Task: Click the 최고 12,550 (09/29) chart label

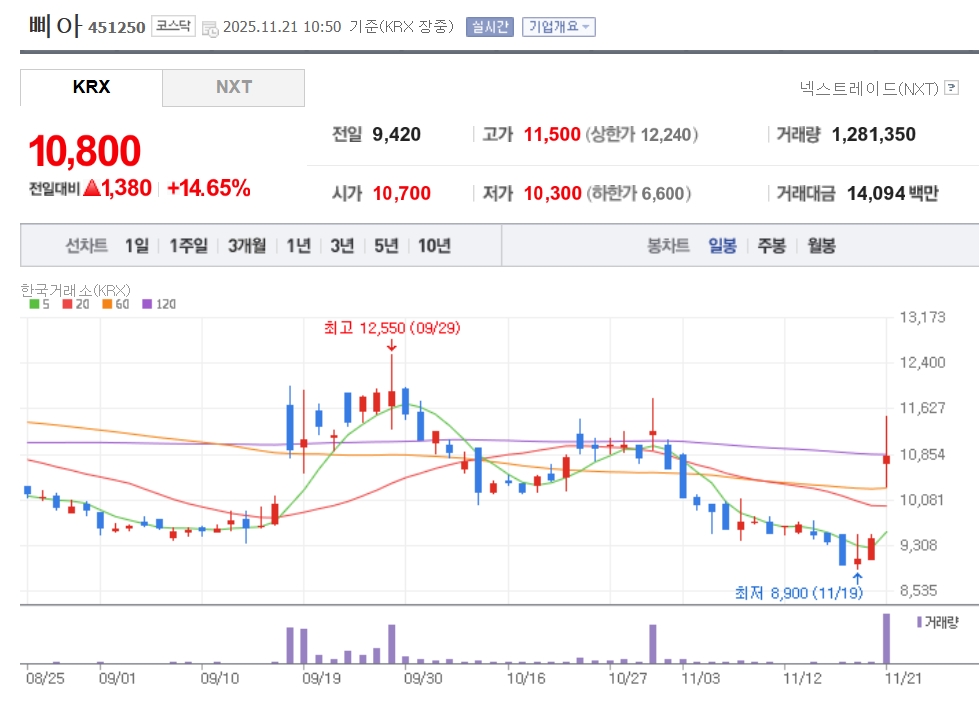Action: (x=392, y=328)
